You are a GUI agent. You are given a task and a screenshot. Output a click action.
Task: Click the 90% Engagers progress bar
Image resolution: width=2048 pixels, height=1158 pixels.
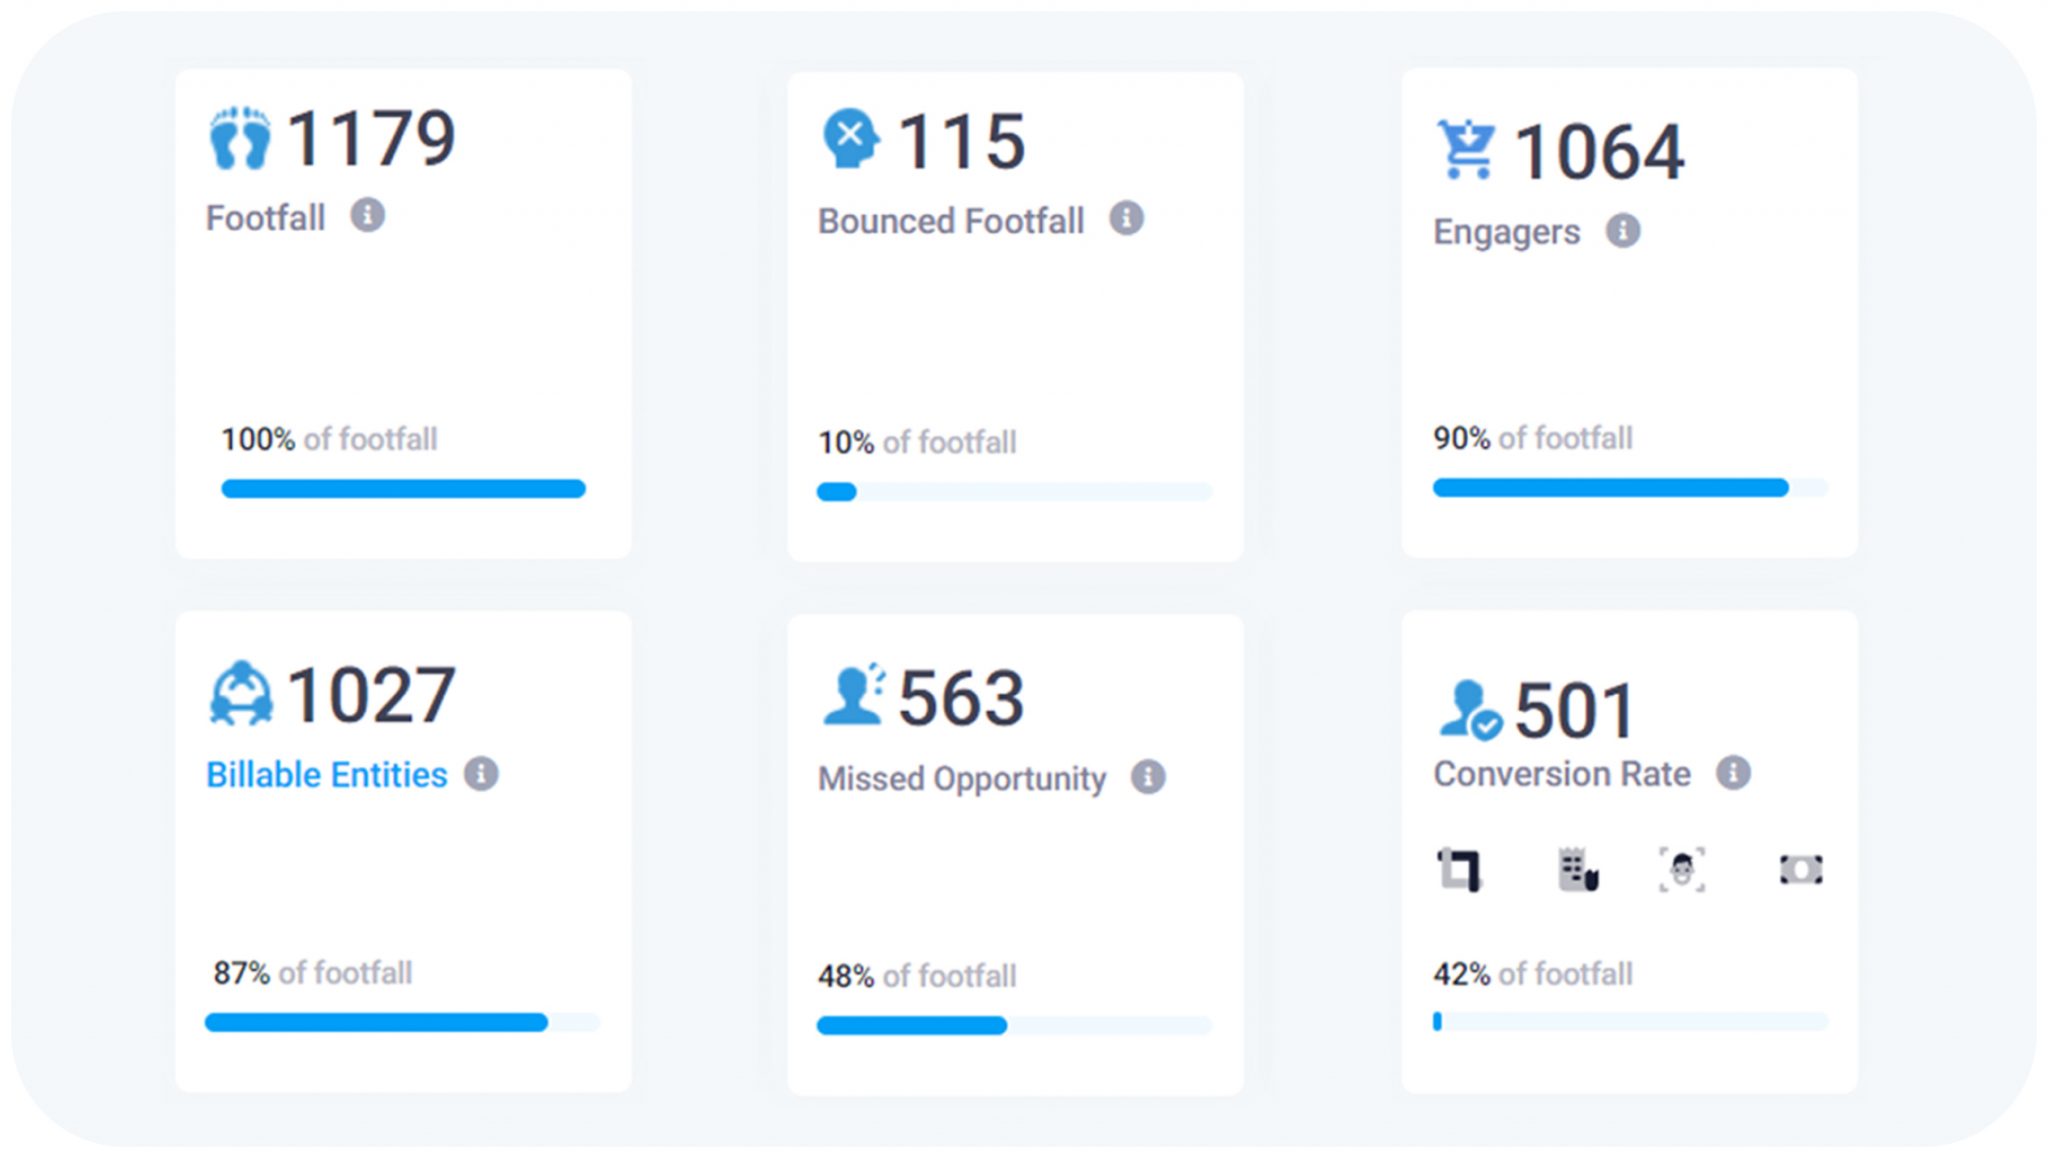[1630, 488]
